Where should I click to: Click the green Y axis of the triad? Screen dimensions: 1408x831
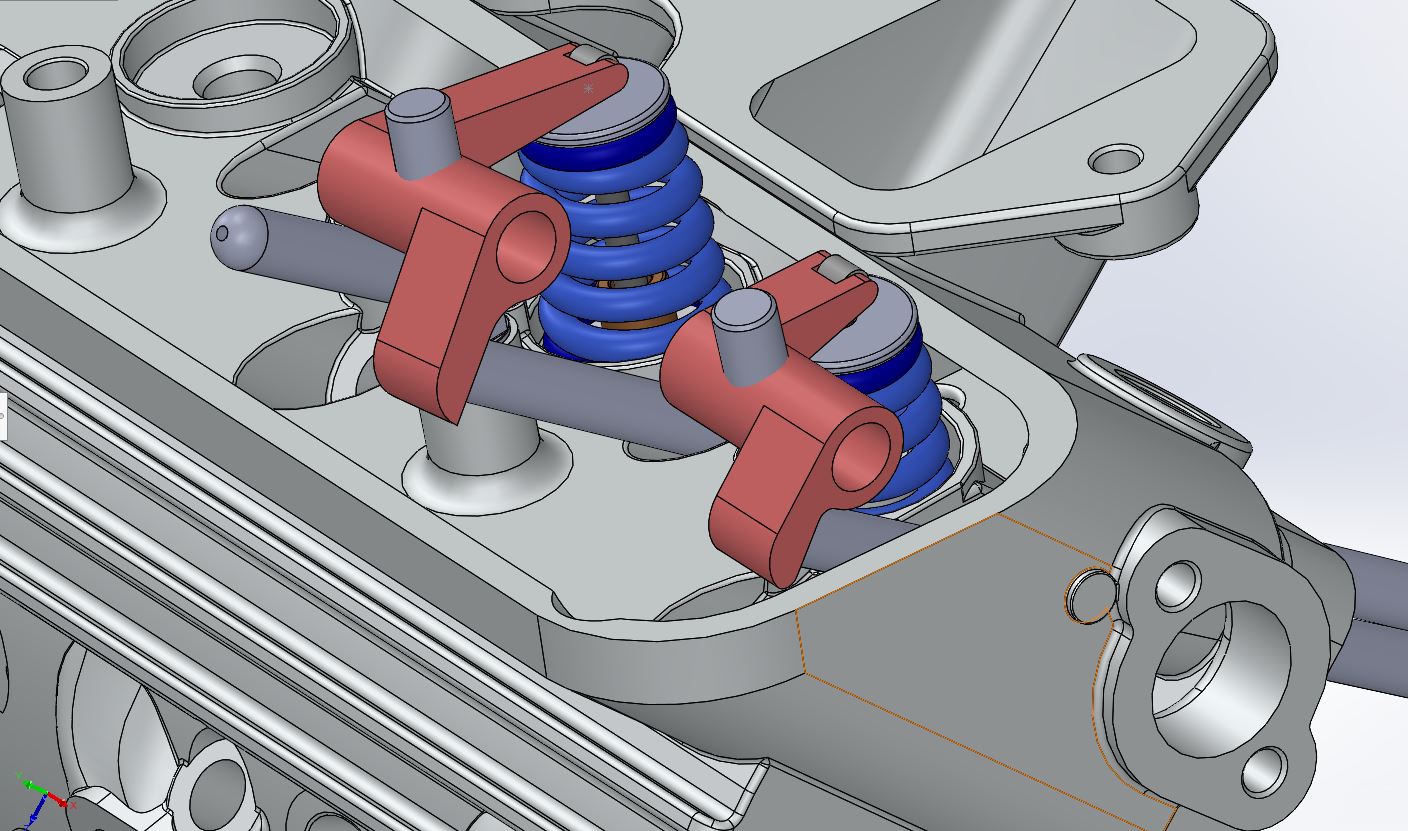[x=34, y=787]
